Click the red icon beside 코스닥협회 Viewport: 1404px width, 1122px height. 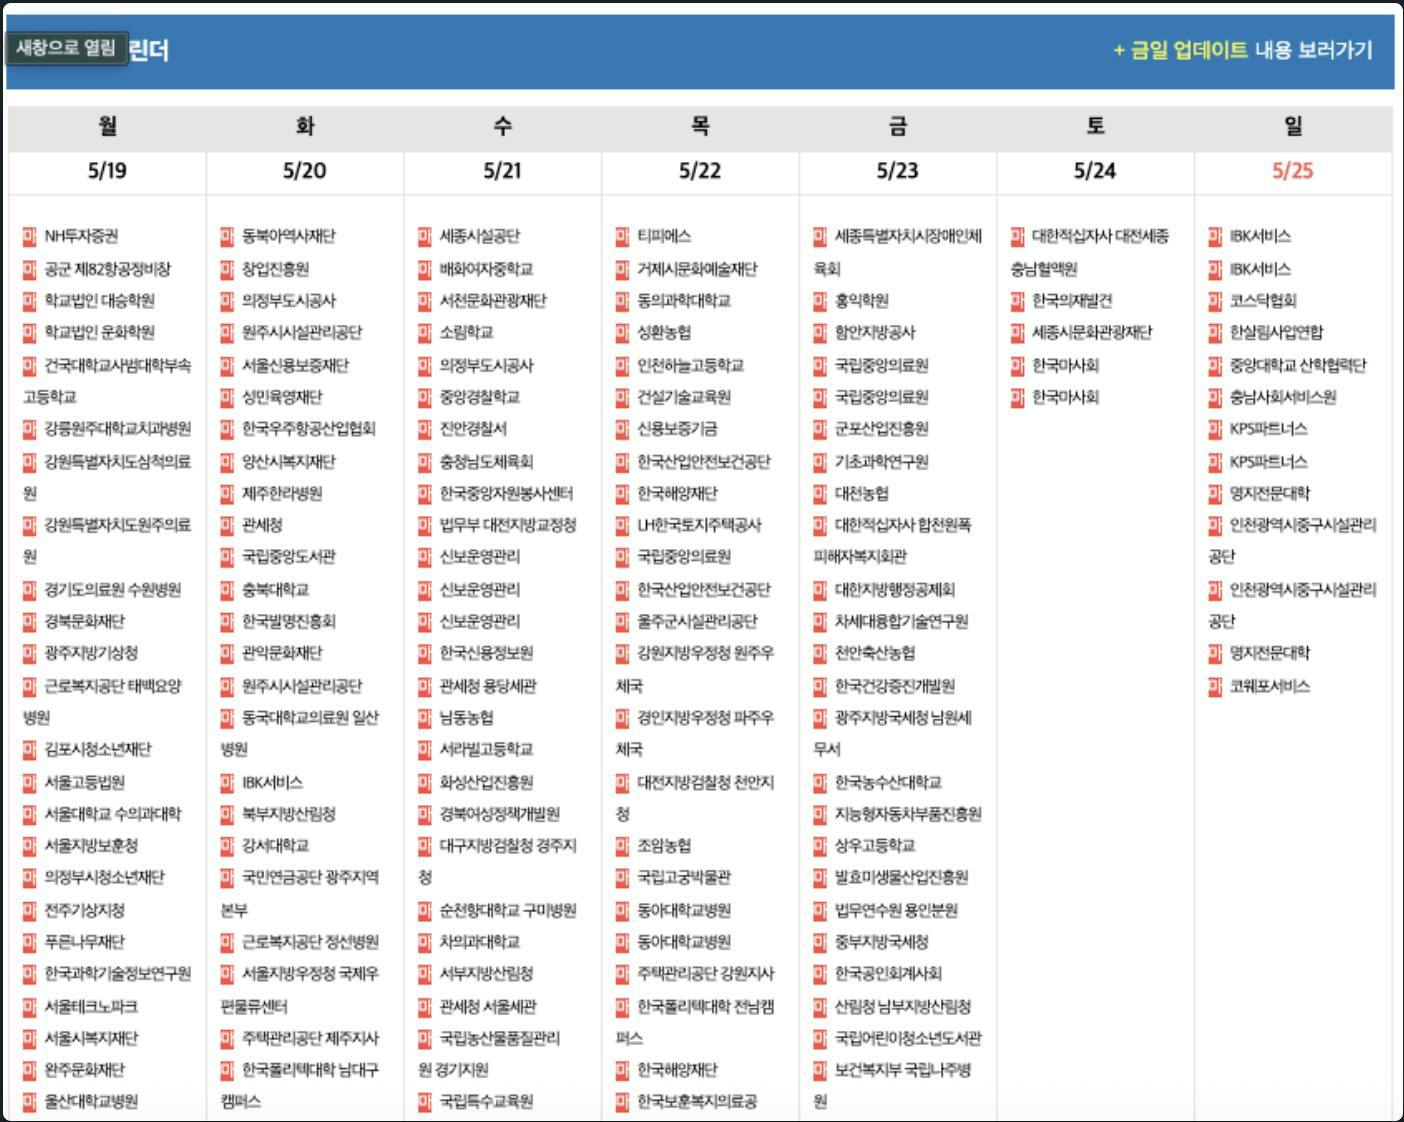point(1215,301)
